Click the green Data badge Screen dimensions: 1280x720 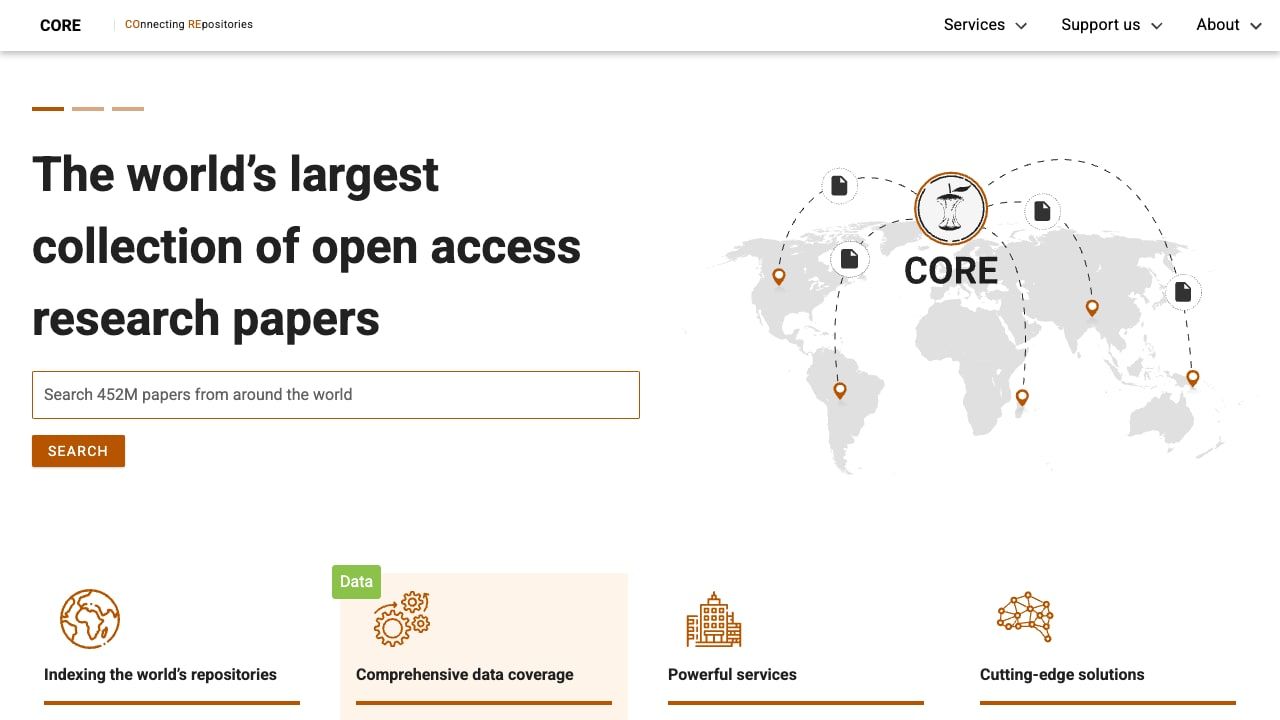(356, 582)
